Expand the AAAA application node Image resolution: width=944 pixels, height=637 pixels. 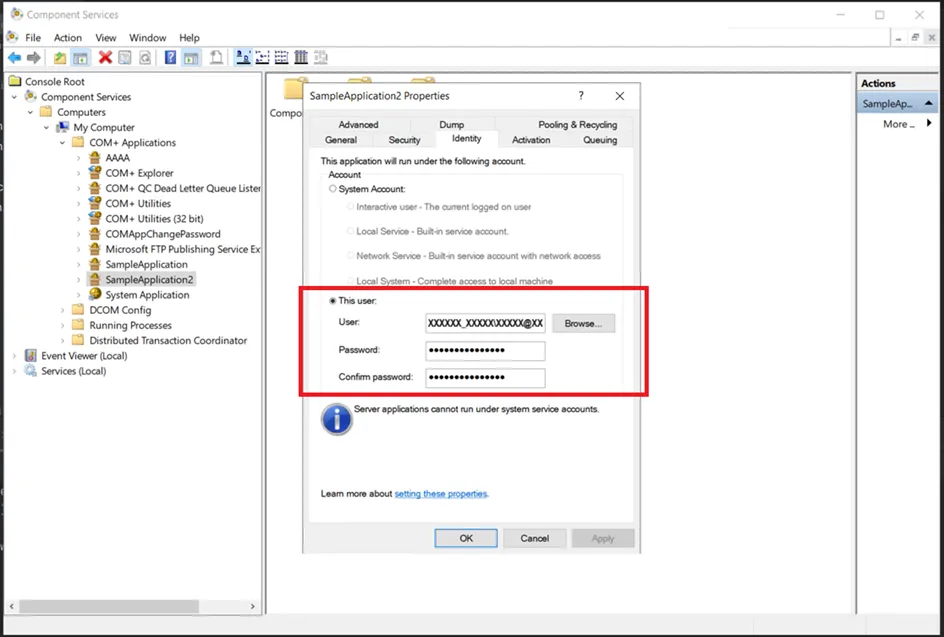coord(78,158)
